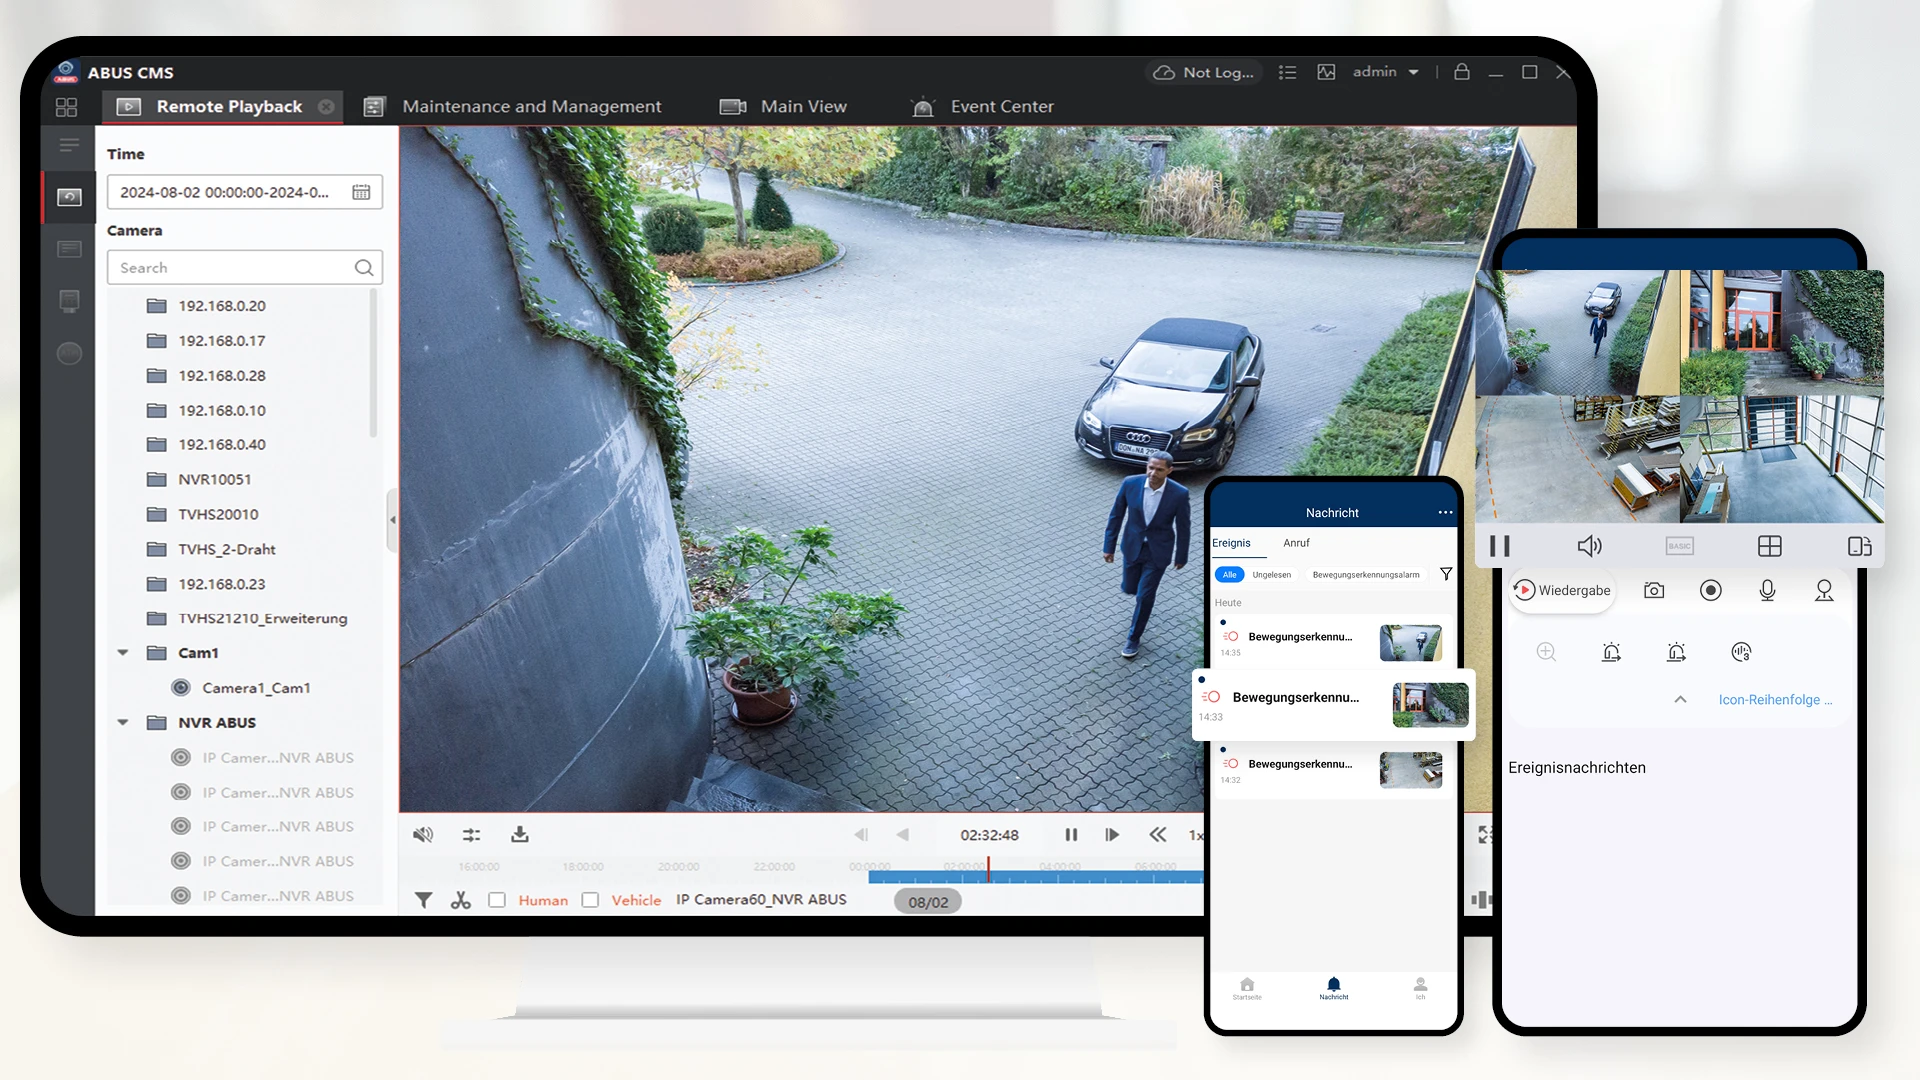The width and height of the screenshot is (1920, 1080).
Task: Enable the Vehicle detection checkbox
Action: [590, 900]
